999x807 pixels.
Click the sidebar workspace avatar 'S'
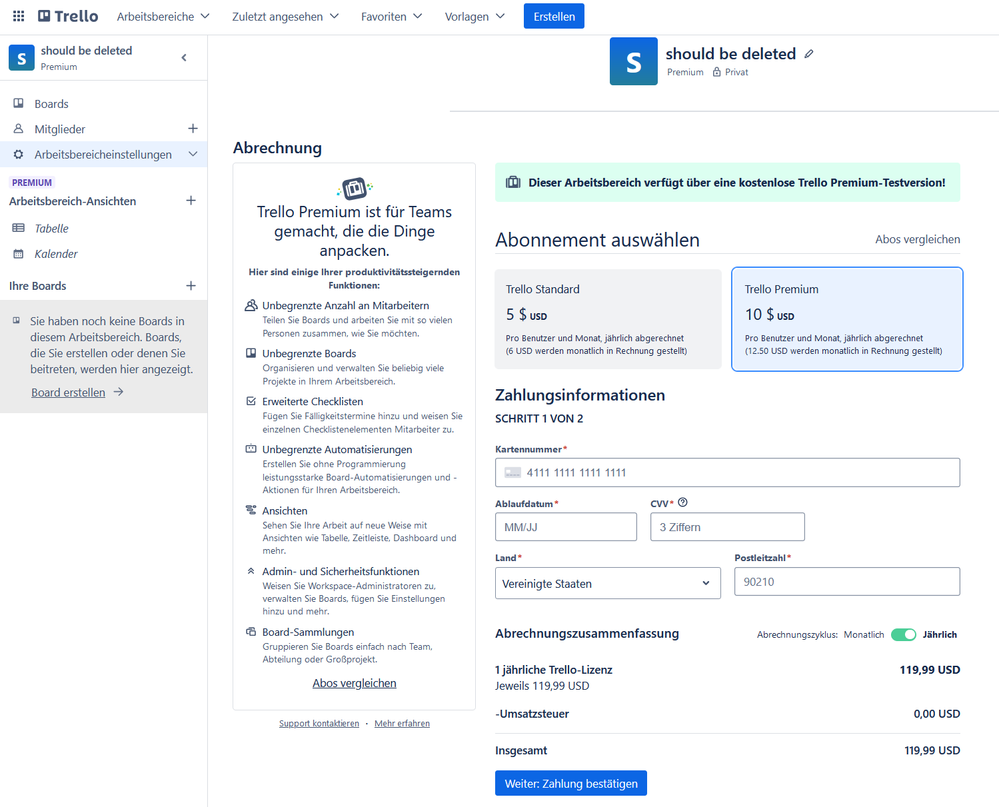pos(22,58)
